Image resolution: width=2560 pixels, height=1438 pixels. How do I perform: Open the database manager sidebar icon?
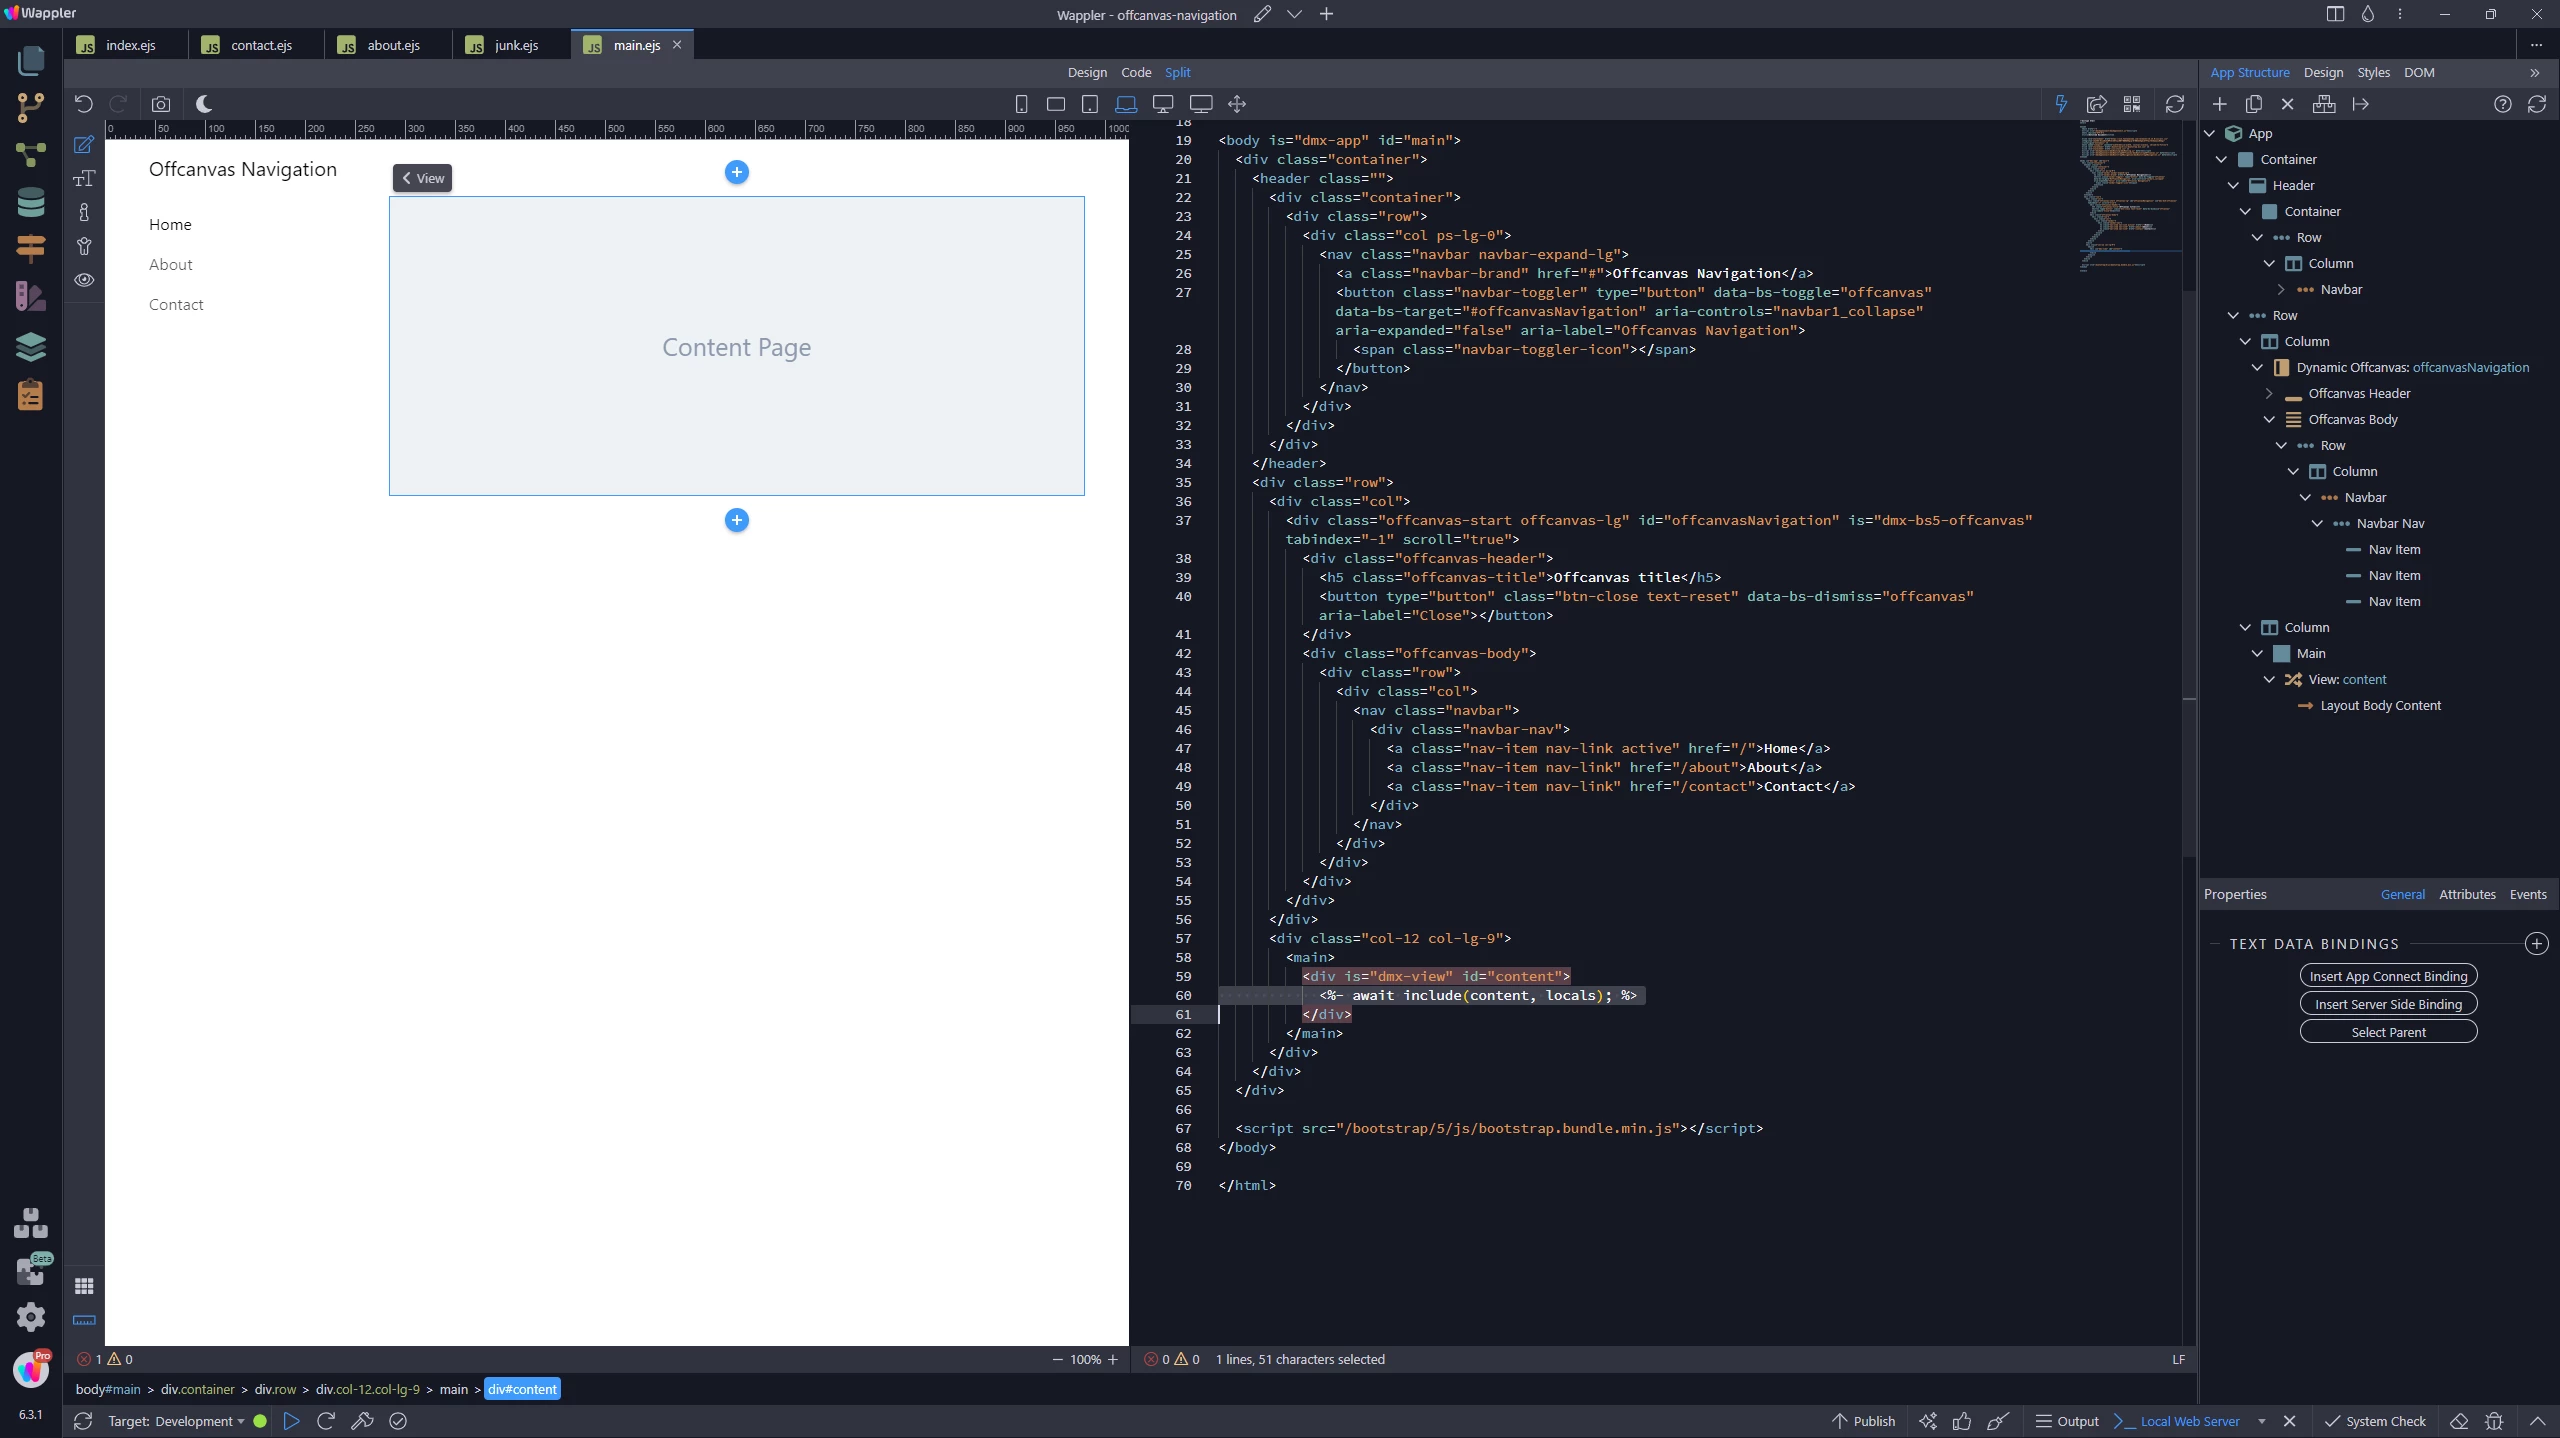pos(31,202)
